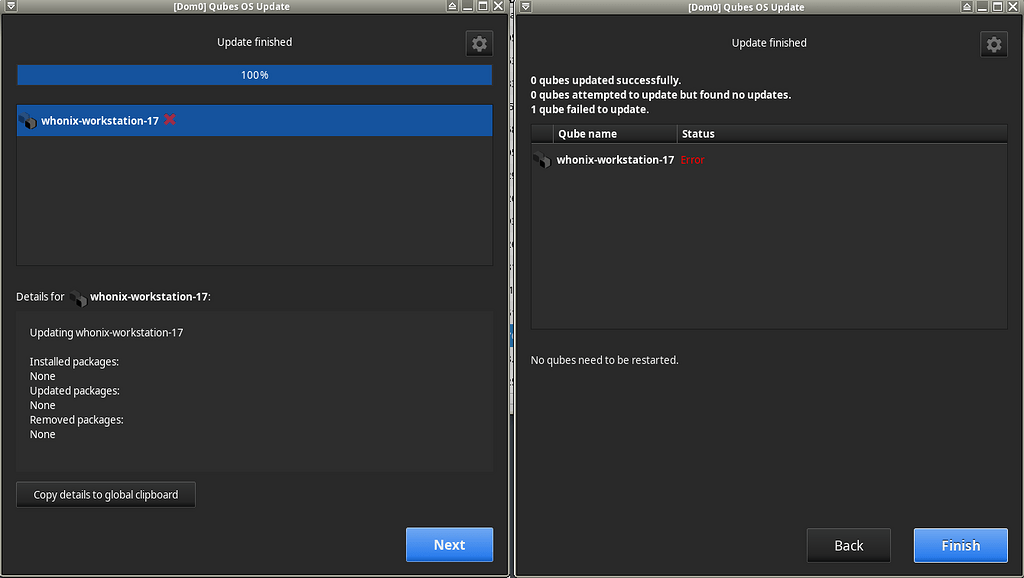The height and width of the screenshot is (578, 1024).
Task: Sort by Qube name column header
Action: point(615,134)
